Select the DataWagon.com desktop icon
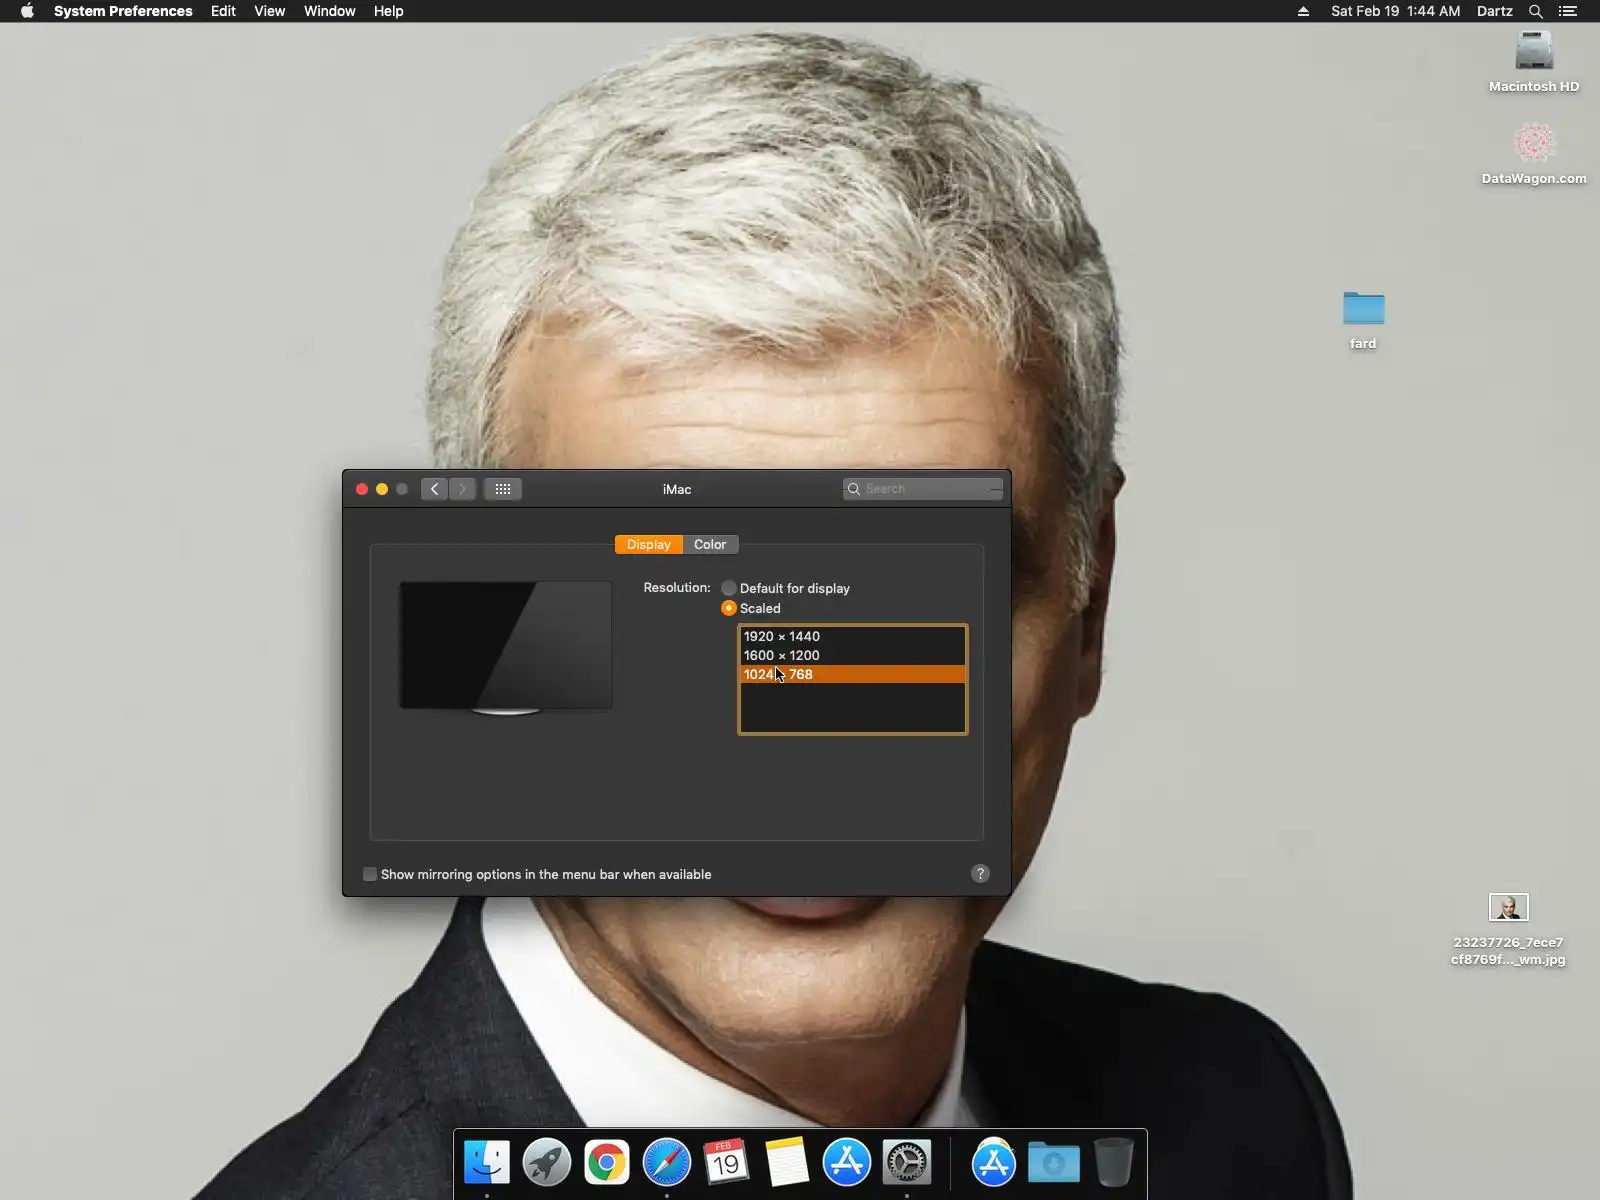Image resolution: width=1600 pixels, height=1200 pixels. pyautogui.click(x=1534, y=154)
